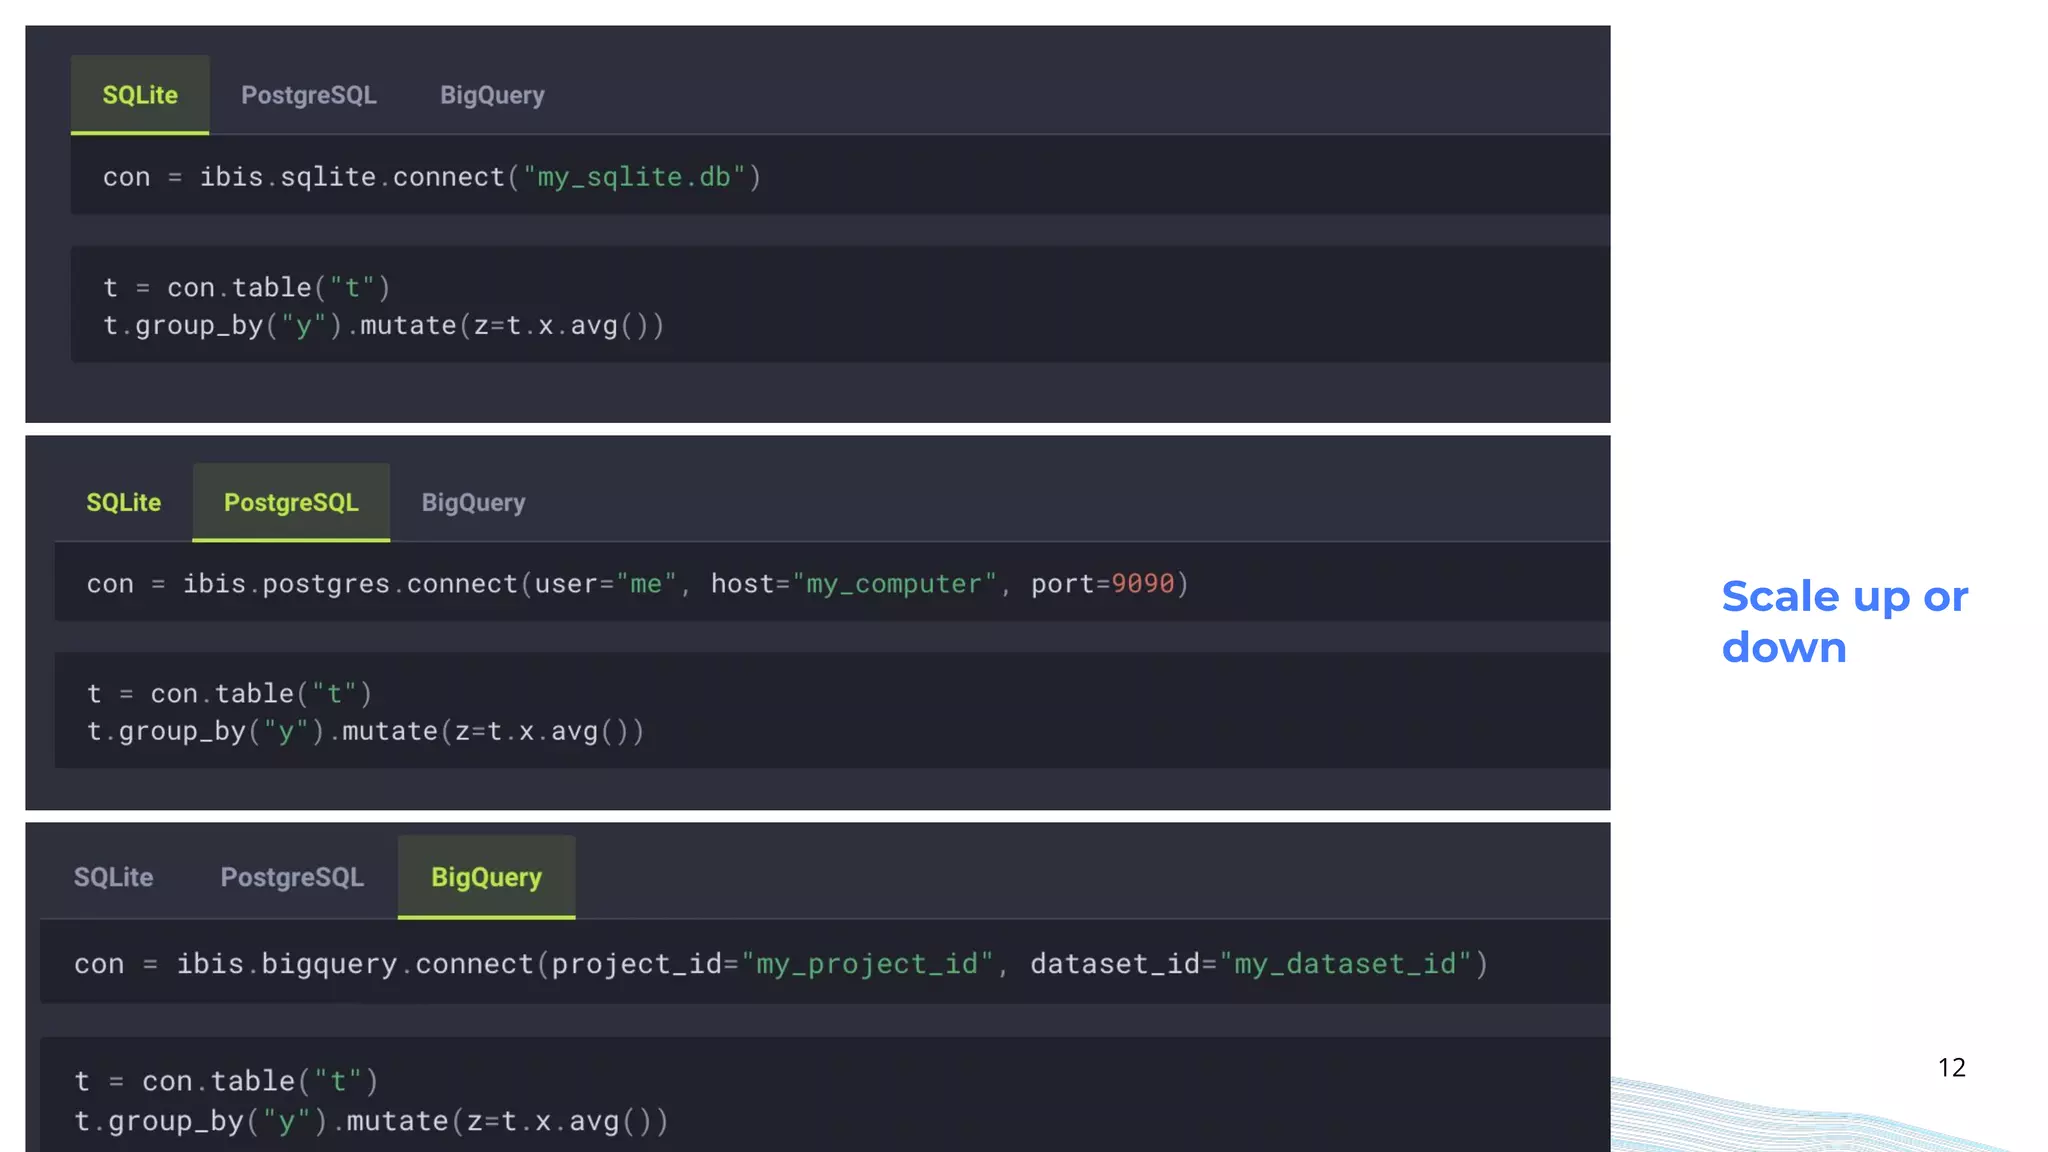Click the port value 9090

tap(1142, 584)
